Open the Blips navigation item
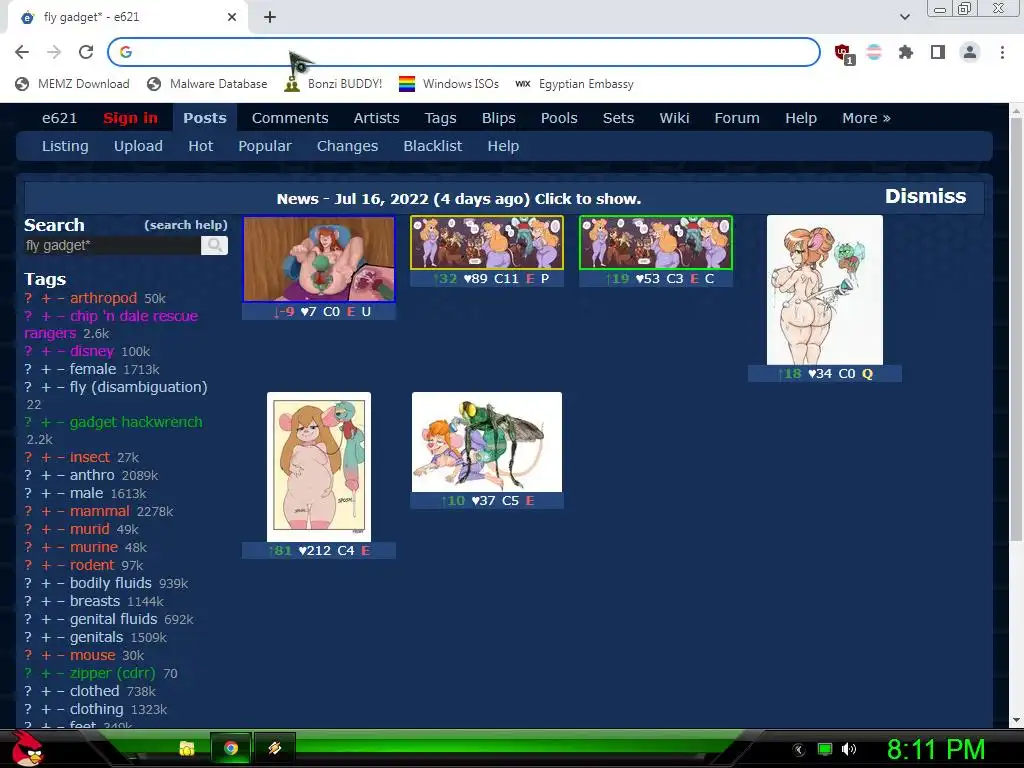Image resolution: width=1024 pixels, height=768 pixels. pyautogui.click(x=498, y=118)
